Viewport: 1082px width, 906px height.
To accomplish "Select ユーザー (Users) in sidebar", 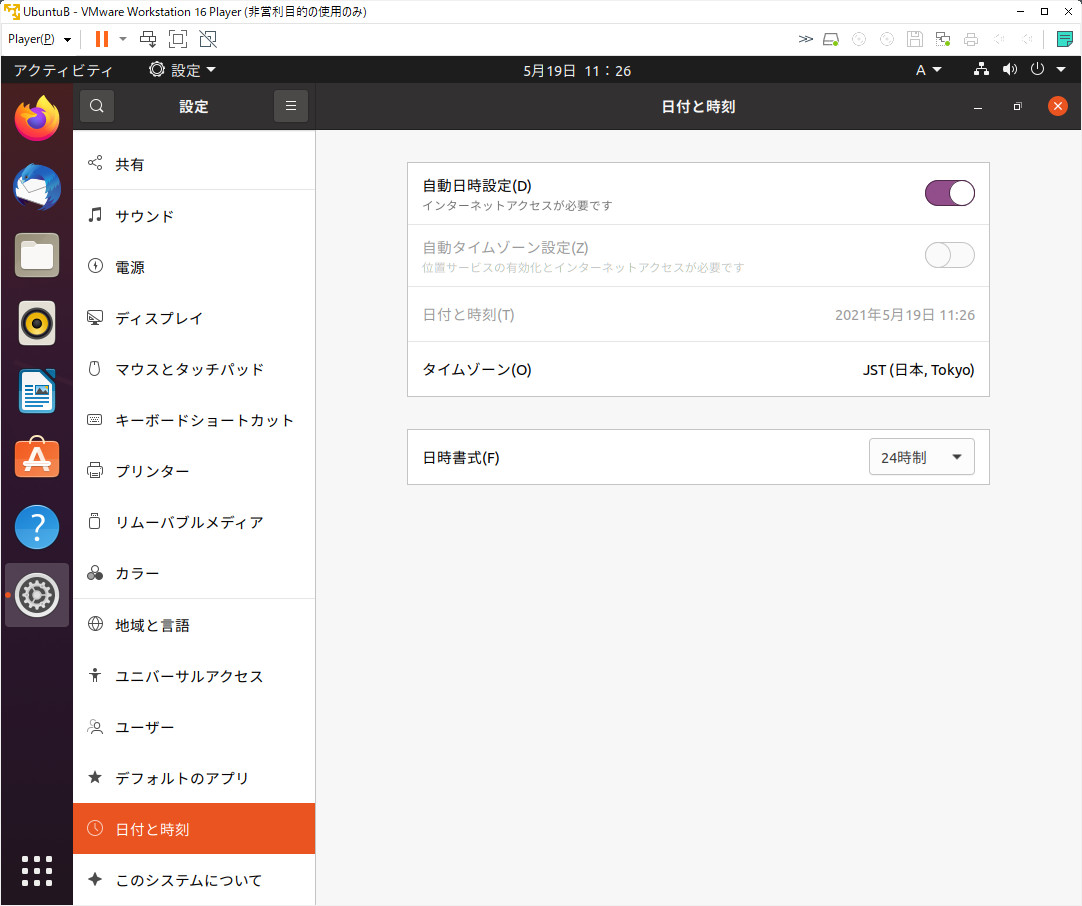I will click(194, 727).
